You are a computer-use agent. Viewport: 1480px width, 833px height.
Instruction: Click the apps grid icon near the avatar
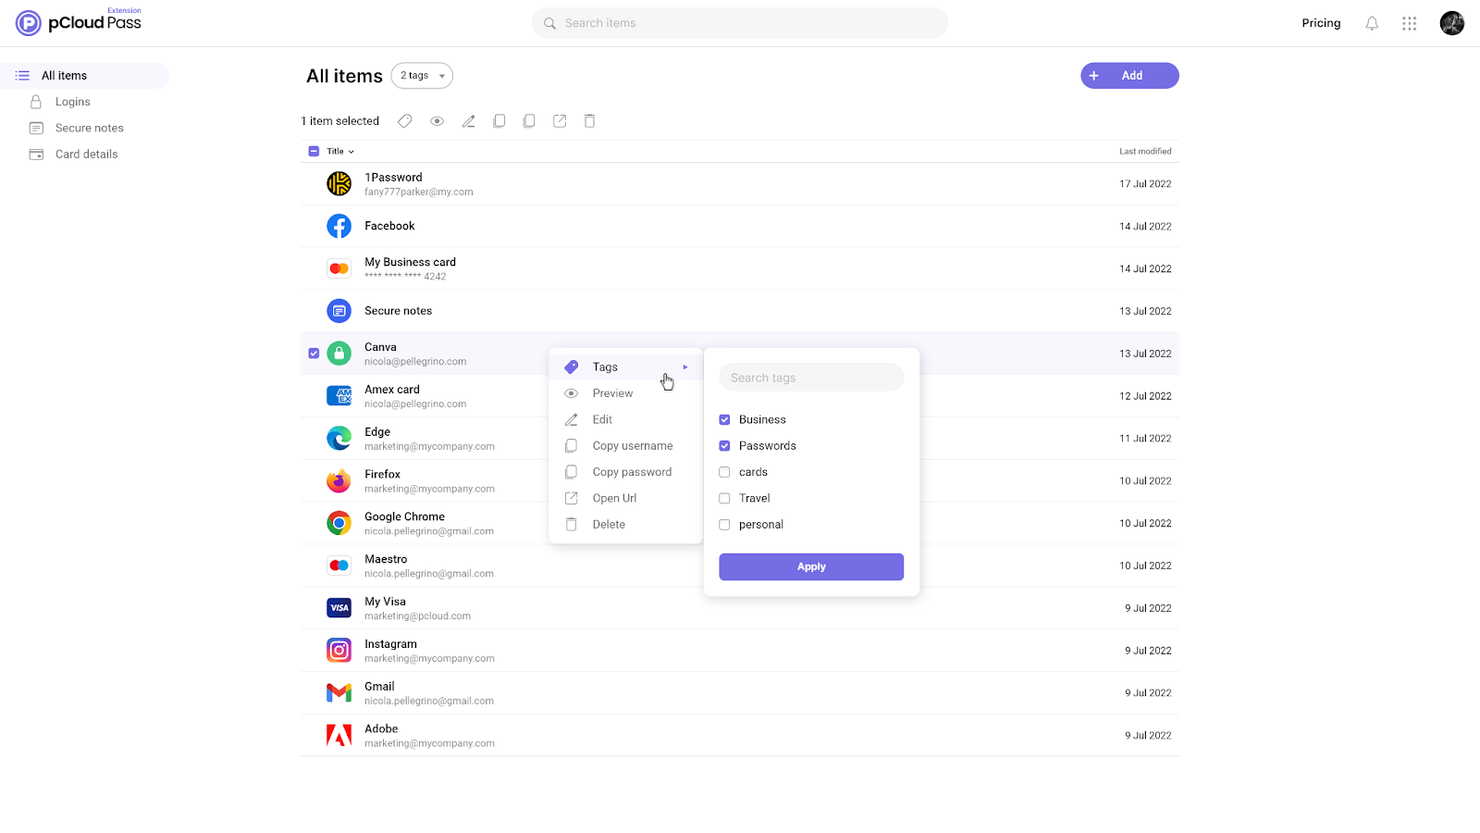1409,23
